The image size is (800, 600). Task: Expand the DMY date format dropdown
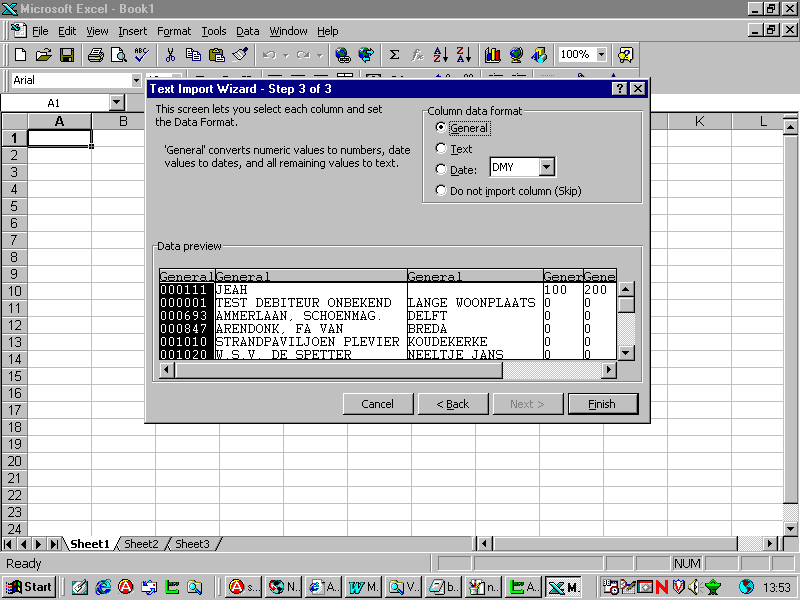pos(546,168)
